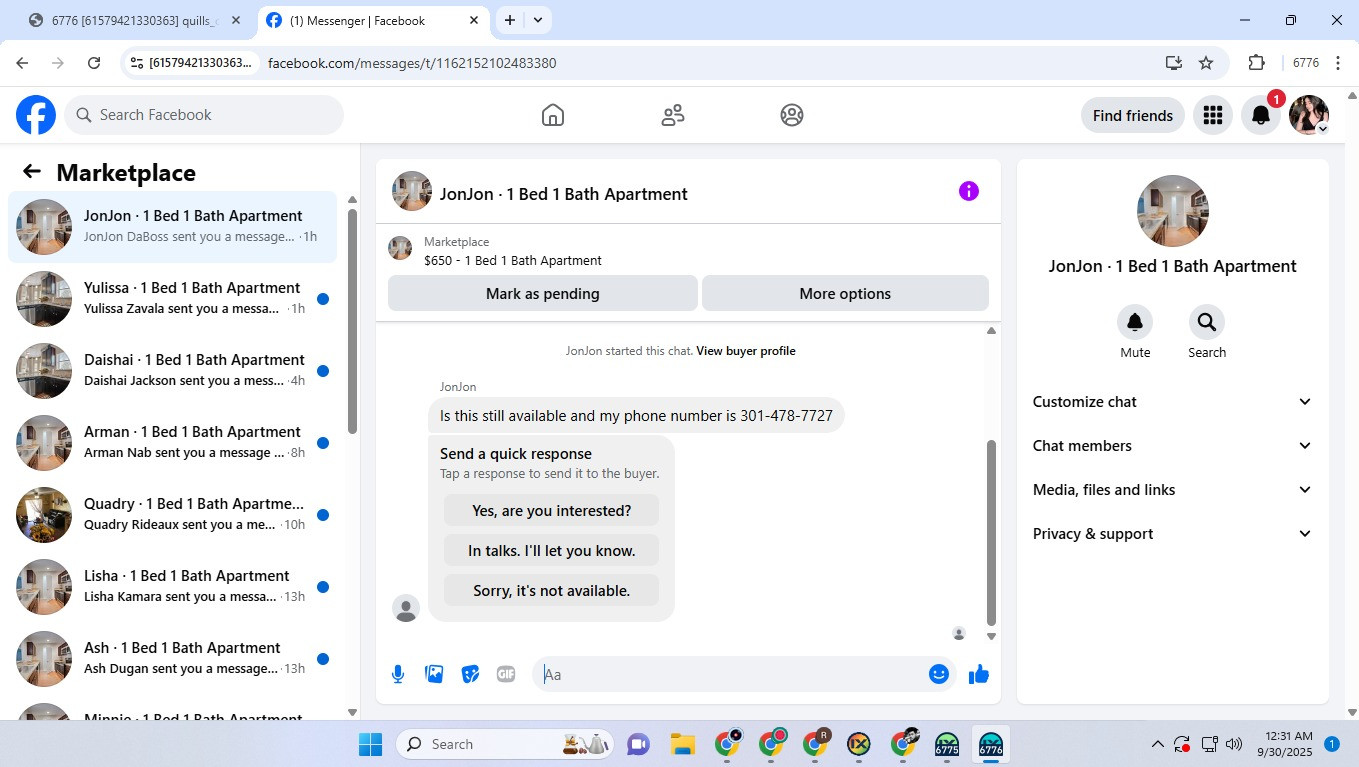Click the Find friends button

click(x=1133, y=116)
